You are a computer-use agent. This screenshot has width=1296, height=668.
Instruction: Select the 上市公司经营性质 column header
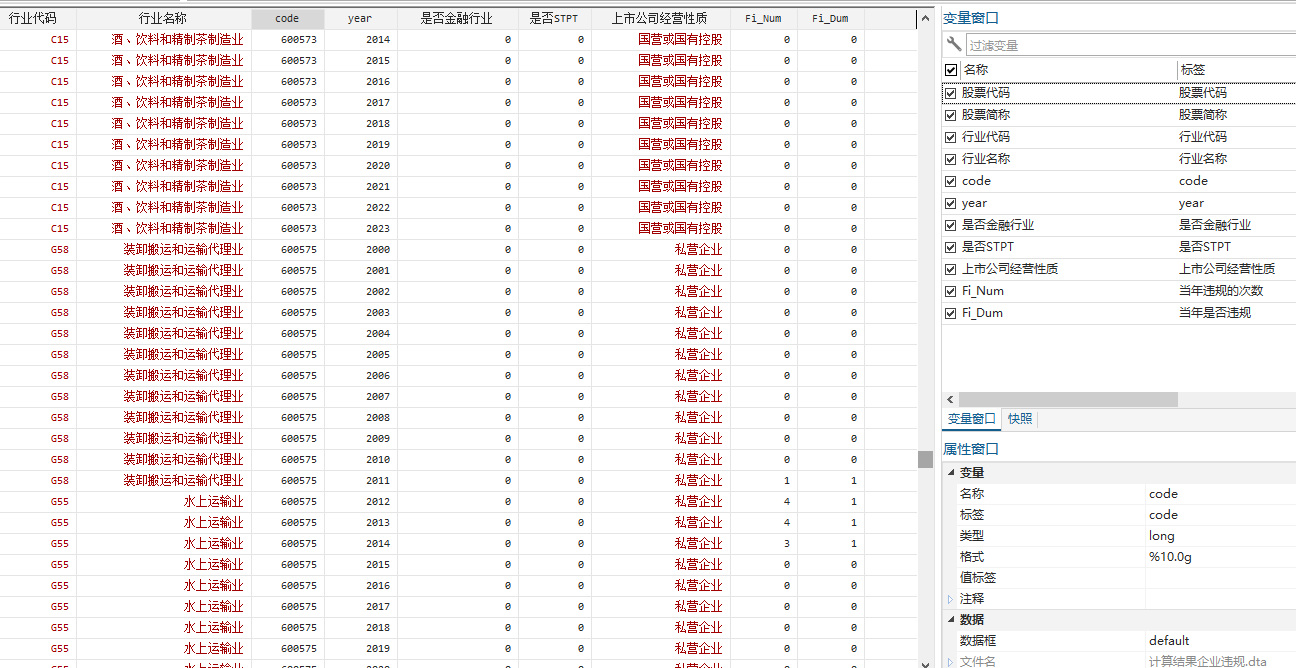[660, 18]
